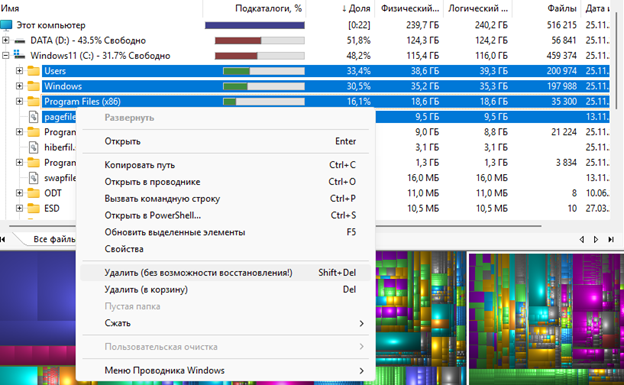This screenshot has height=385, width=624.
Task: Click the last tab arrow button
Action: click(x=611, y=239)
